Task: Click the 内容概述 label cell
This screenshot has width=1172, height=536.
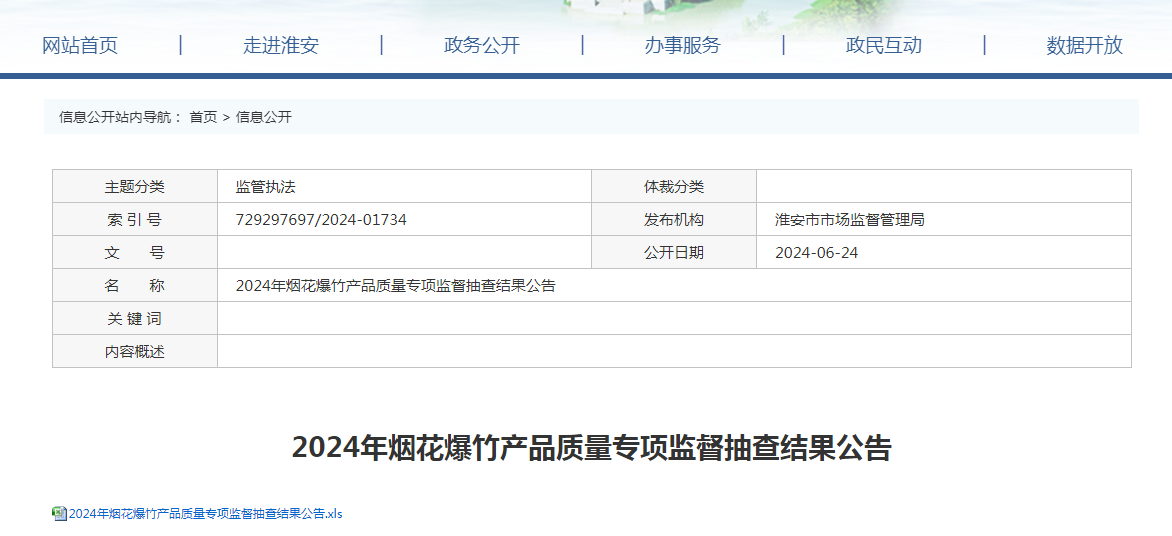Action: 135,351
